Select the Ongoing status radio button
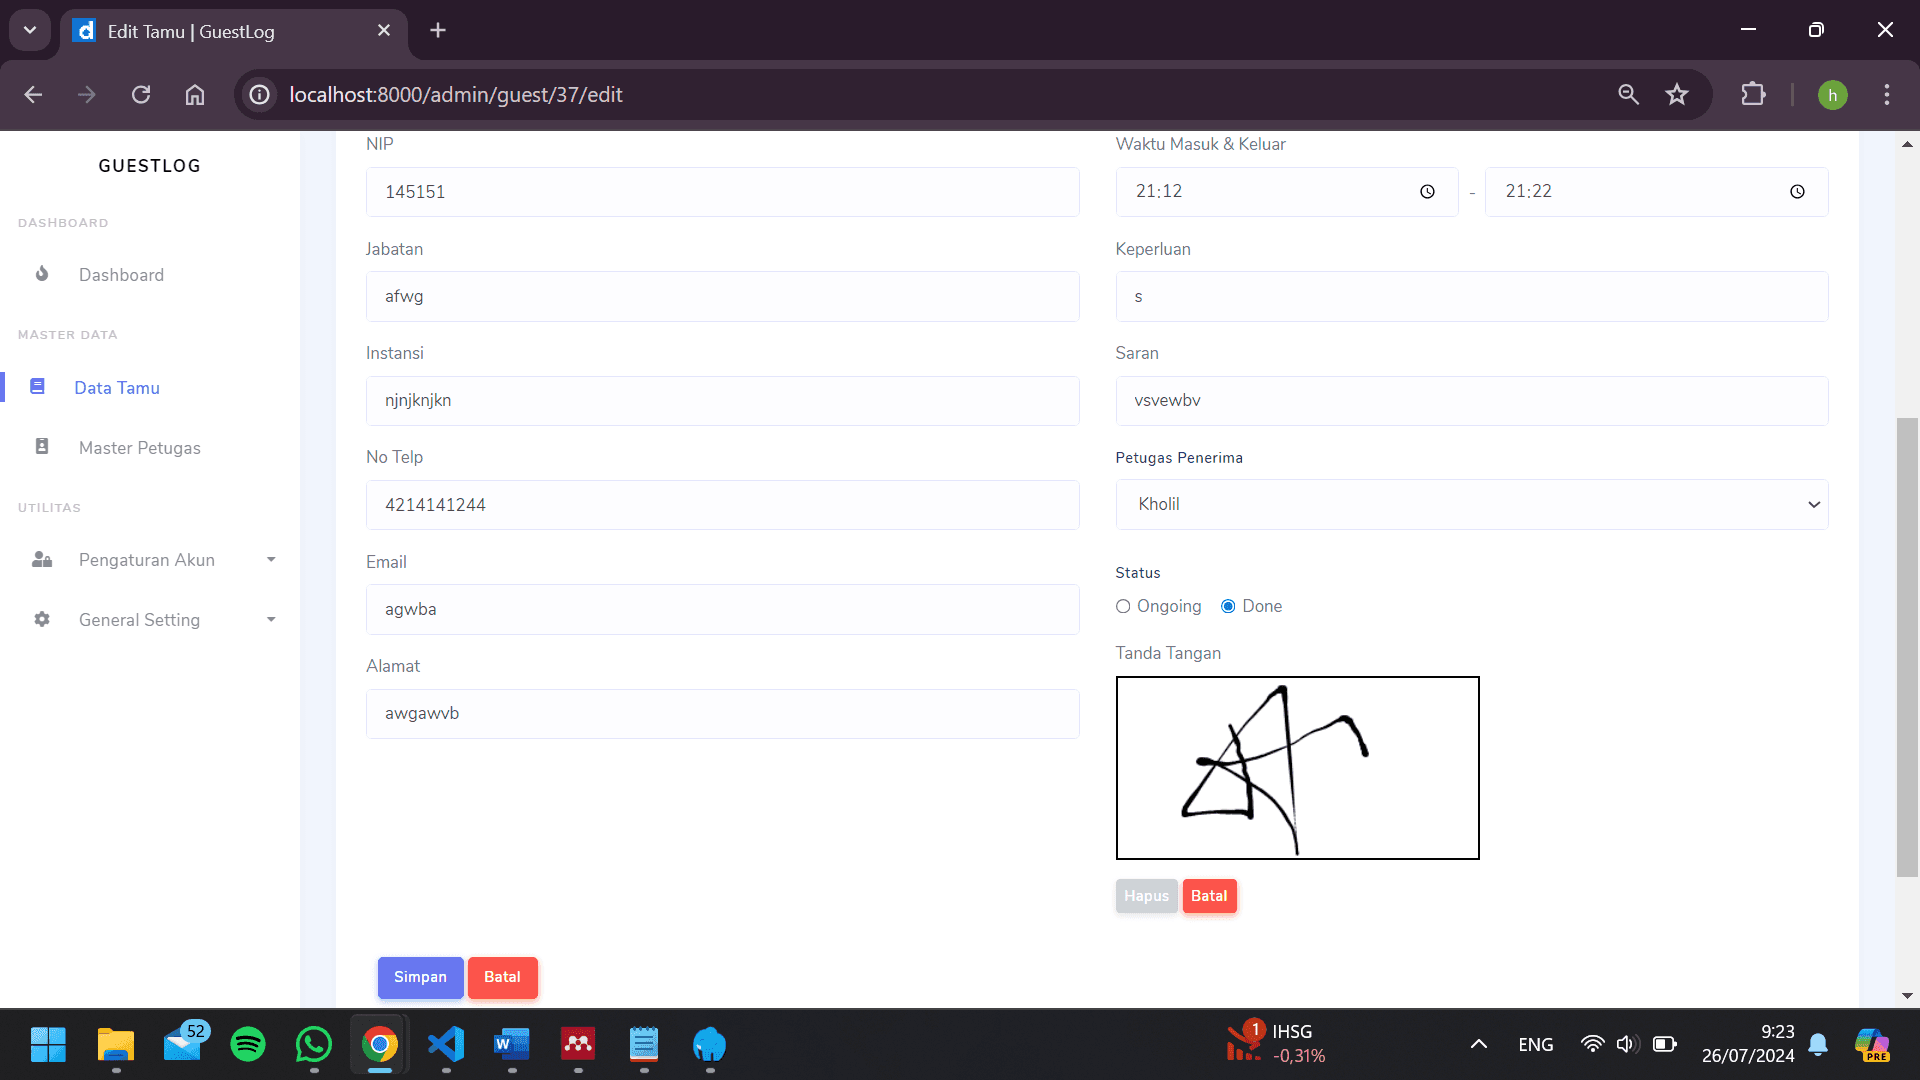This screenshot has width=1920, height=1080. click(1123, 606)
